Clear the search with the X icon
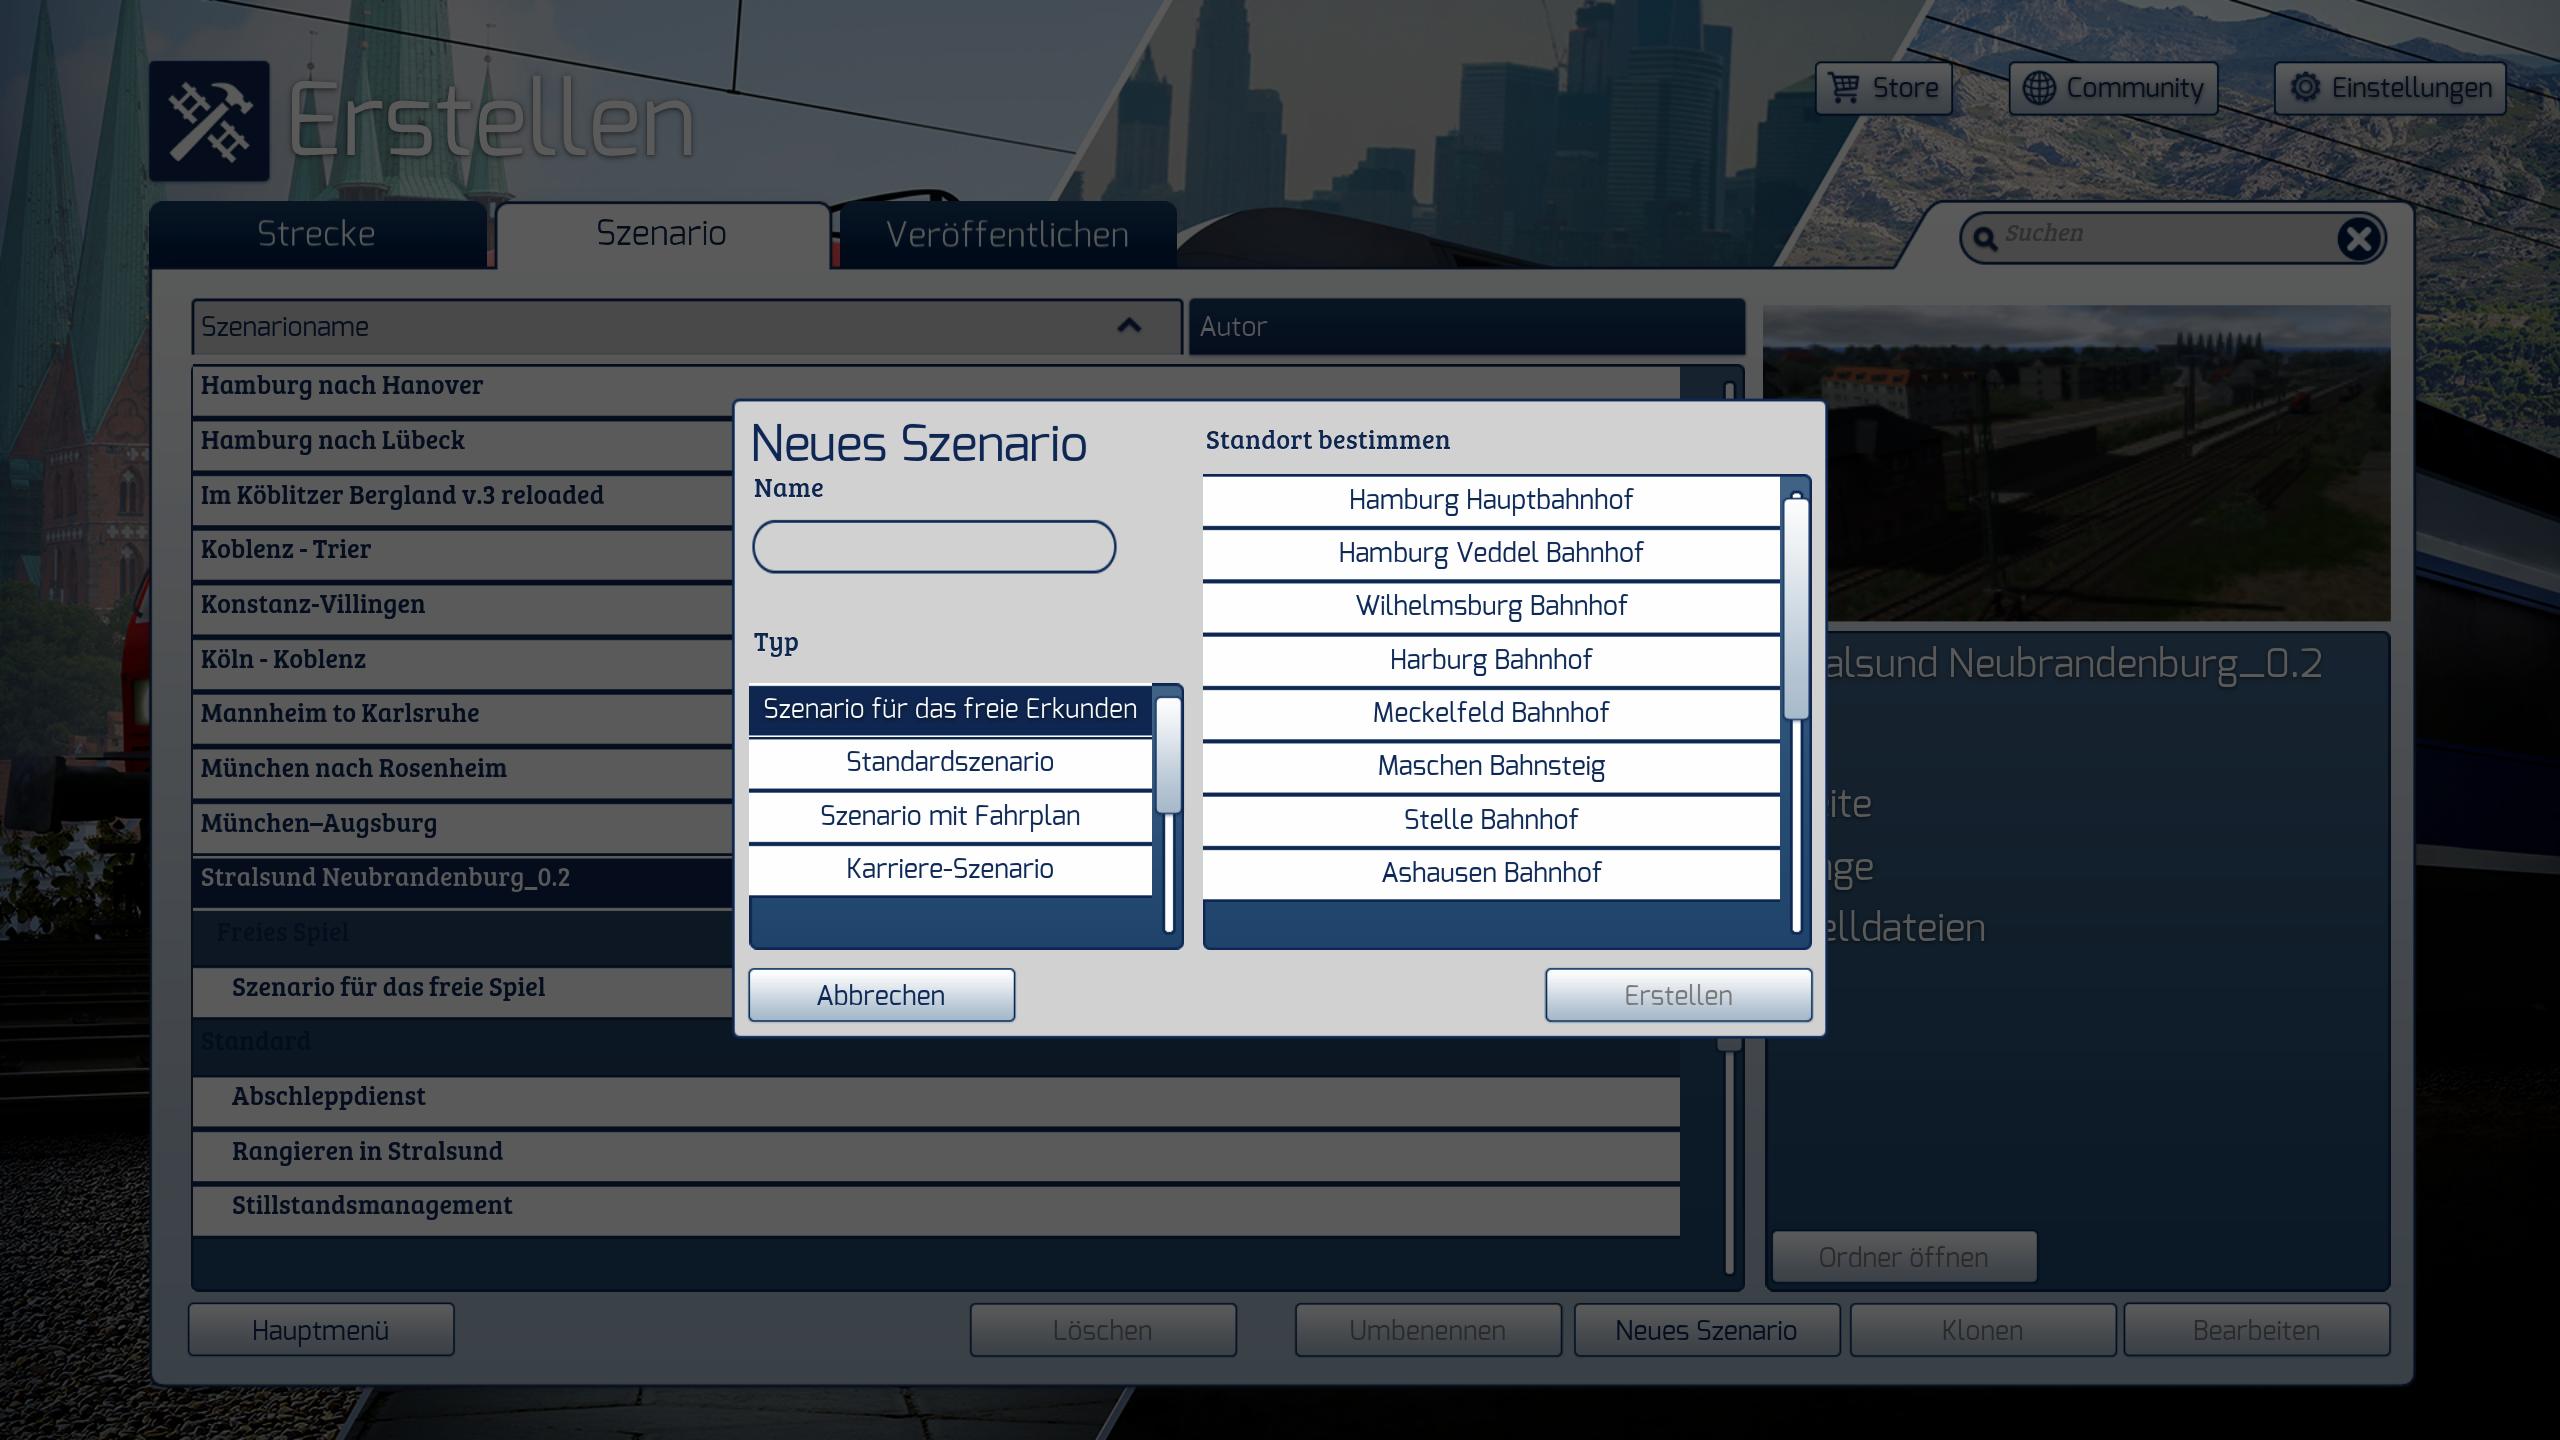The width and height of the screenshot is (2560, 1440). tap(2359, 239)
